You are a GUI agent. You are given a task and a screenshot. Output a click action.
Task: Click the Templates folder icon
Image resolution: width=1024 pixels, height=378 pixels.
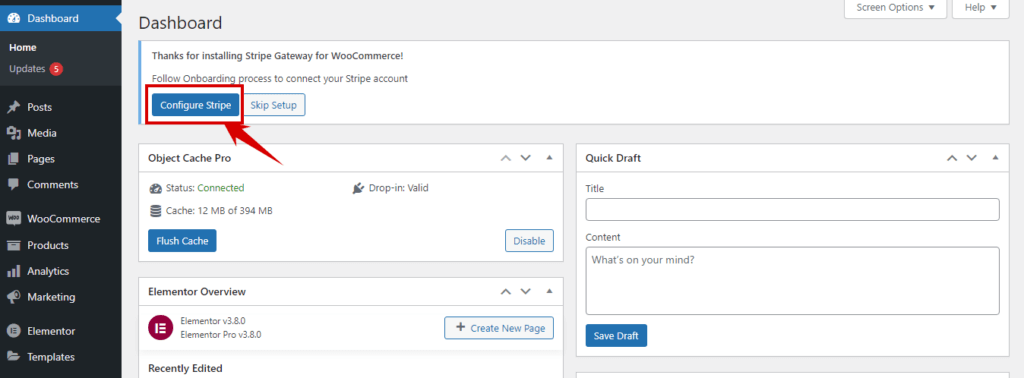coord(13,356)
